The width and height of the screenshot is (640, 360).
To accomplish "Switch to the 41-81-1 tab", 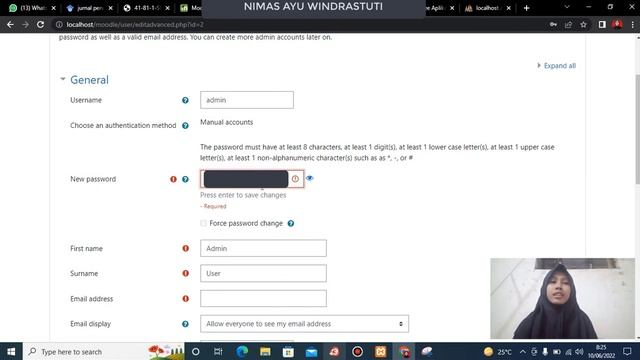I will click(147, 8).
